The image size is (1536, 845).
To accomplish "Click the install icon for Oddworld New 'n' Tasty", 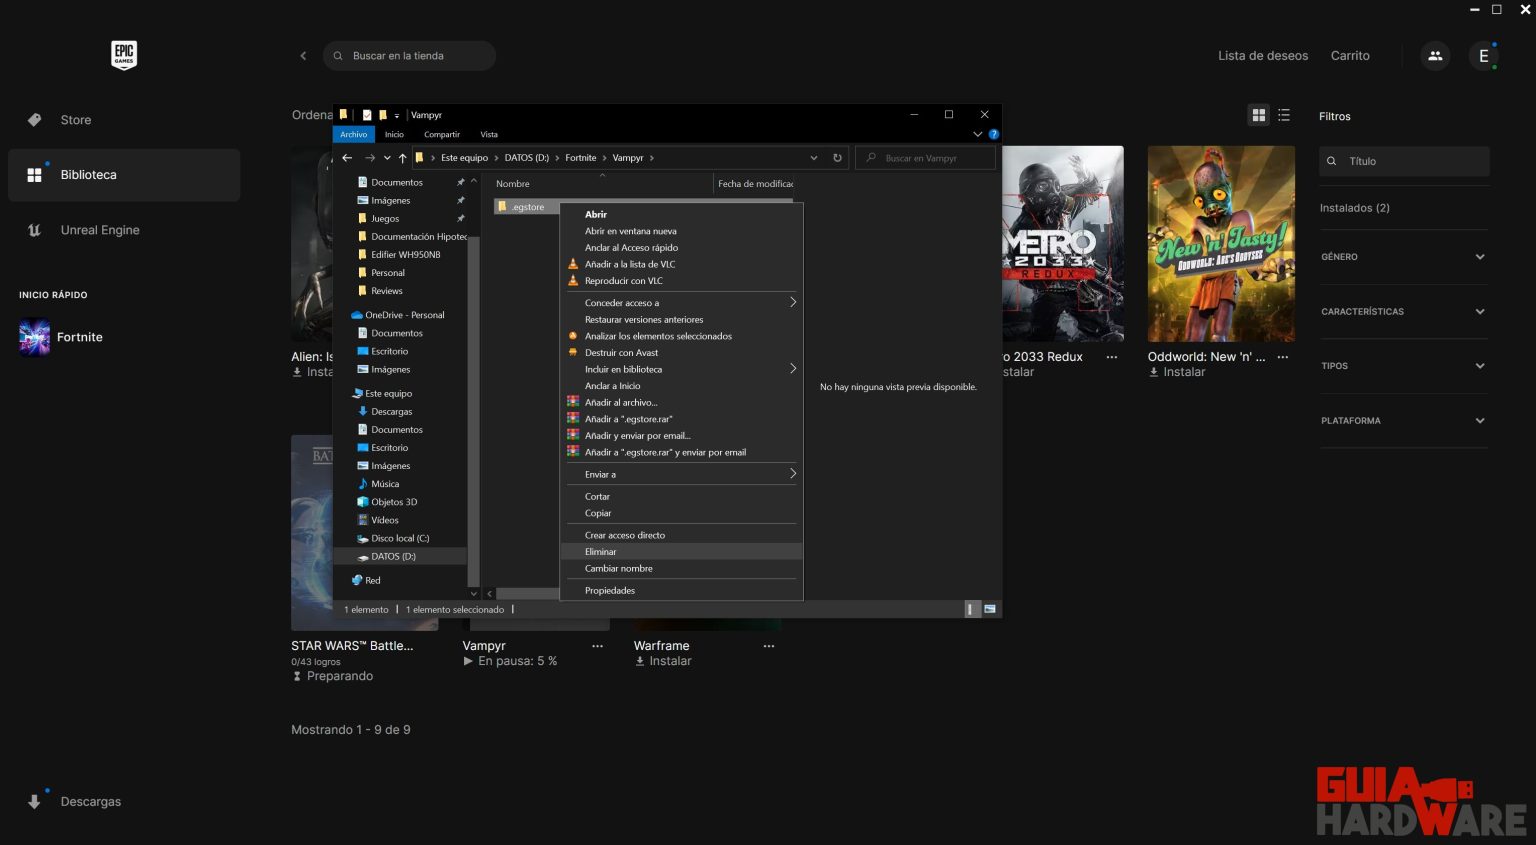I will [x=1153, y=371].
